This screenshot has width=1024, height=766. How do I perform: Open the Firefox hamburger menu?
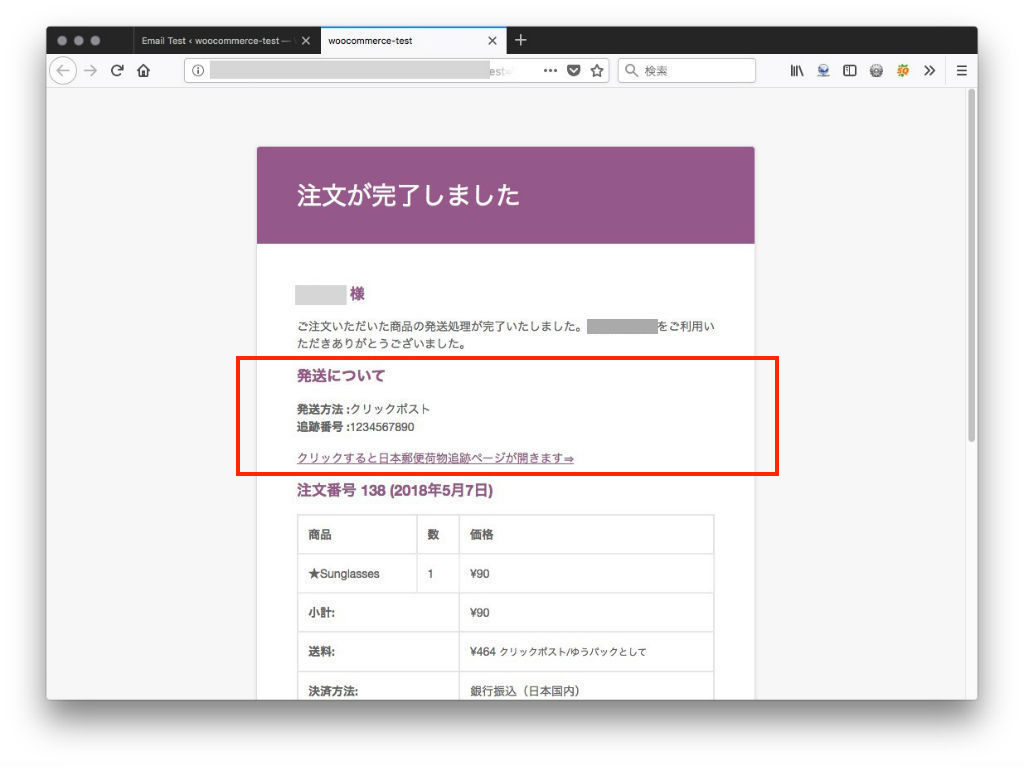[961, 71]
